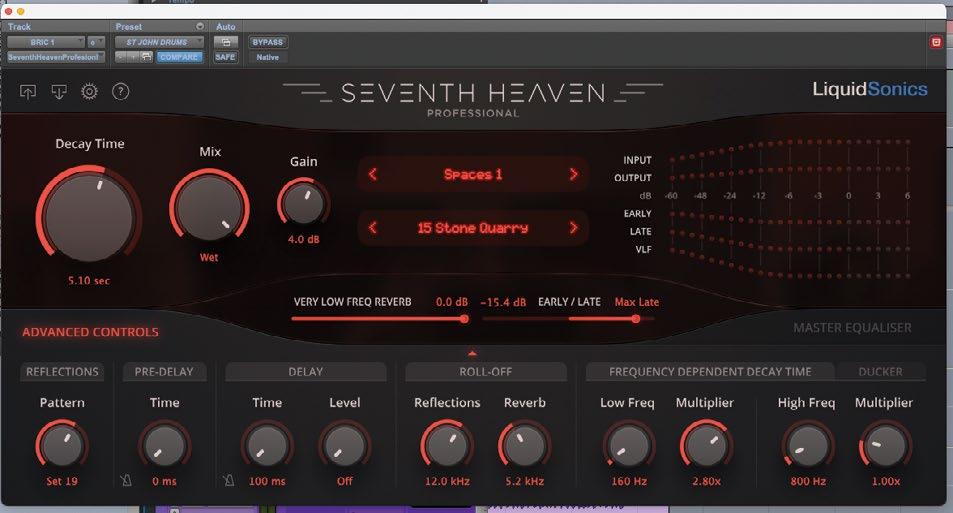Screen dimensions: 953x513
Task: Click the Set 19 pattern value
Action: pos(62,481)
